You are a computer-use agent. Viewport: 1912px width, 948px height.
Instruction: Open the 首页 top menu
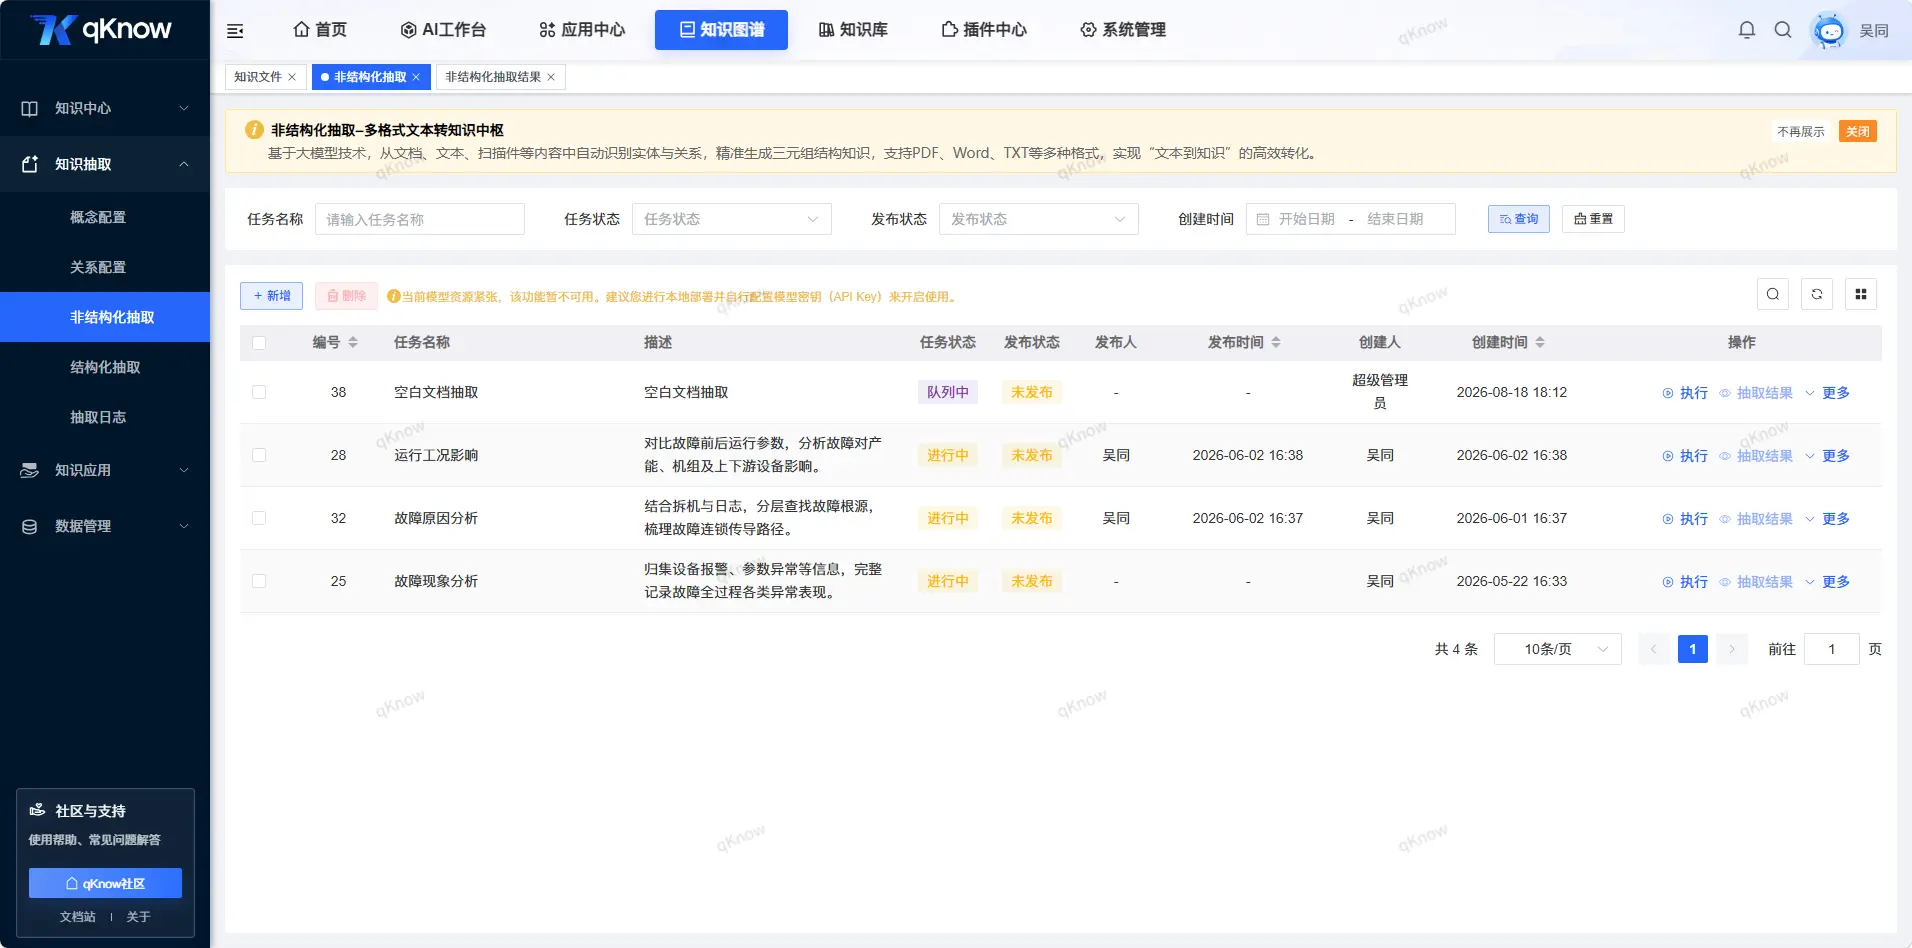[x=320, y=30]
